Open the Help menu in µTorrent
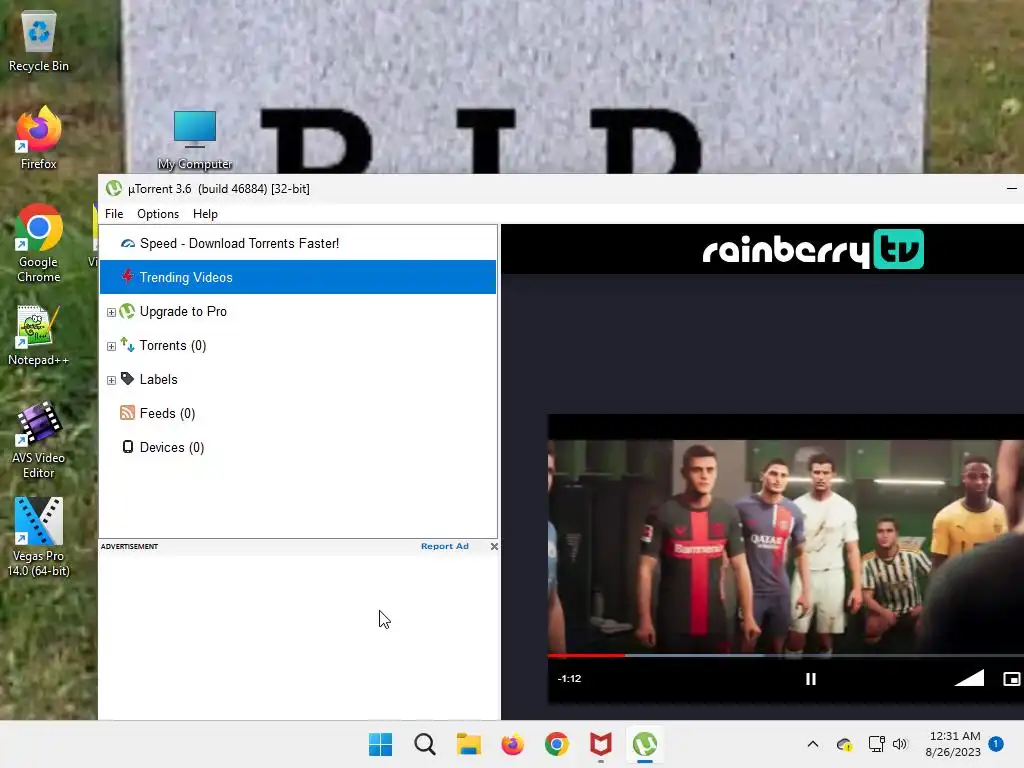 pyautogui.click(x=205, y=214)
